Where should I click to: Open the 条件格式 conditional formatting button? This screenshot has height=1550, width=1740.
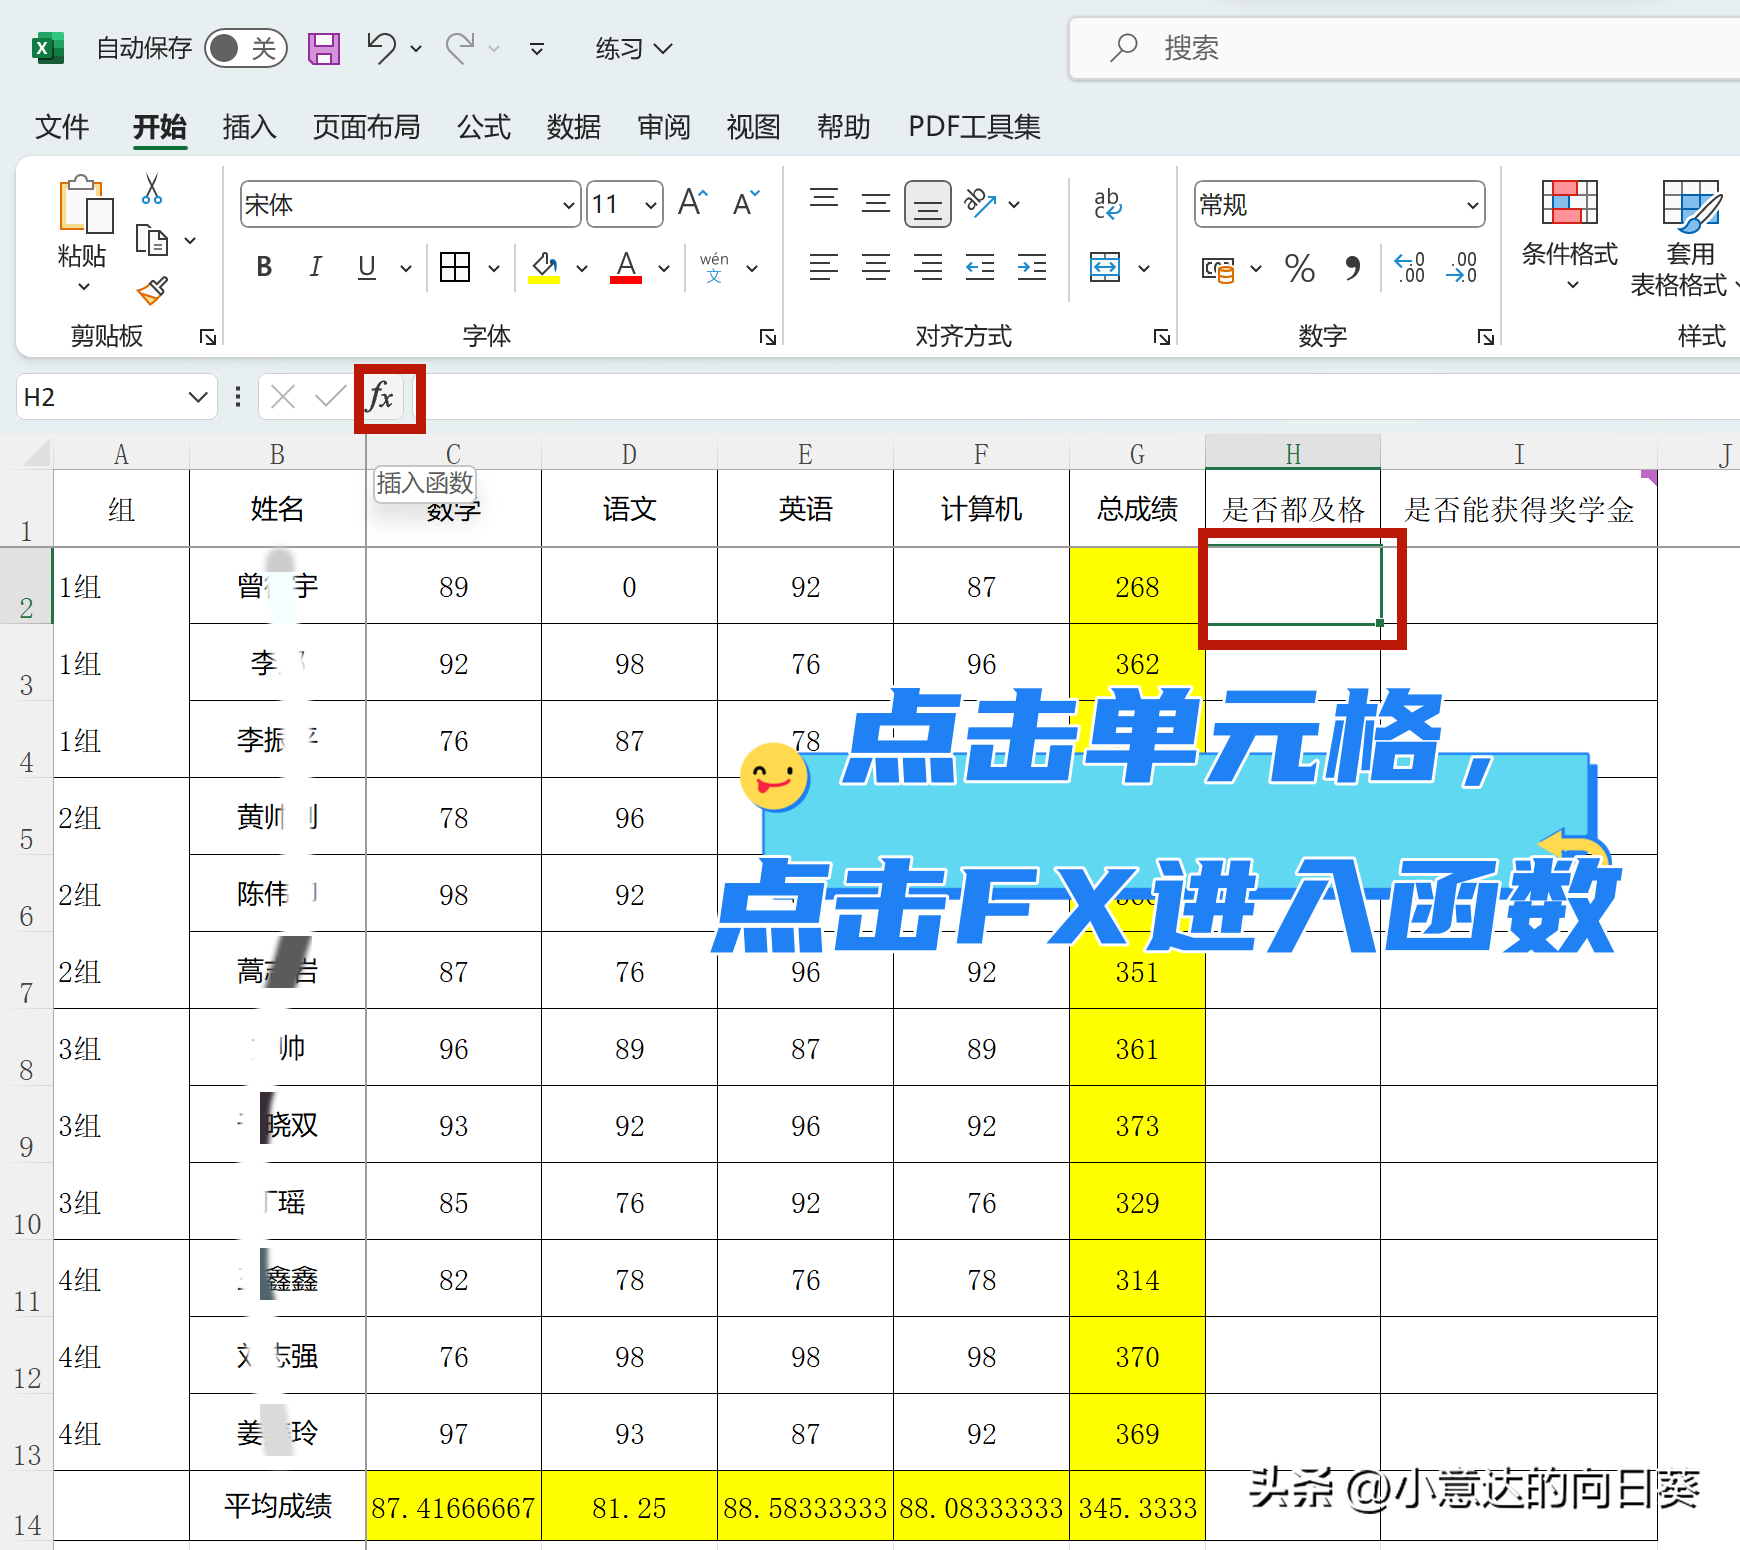tap(1569, 235)
